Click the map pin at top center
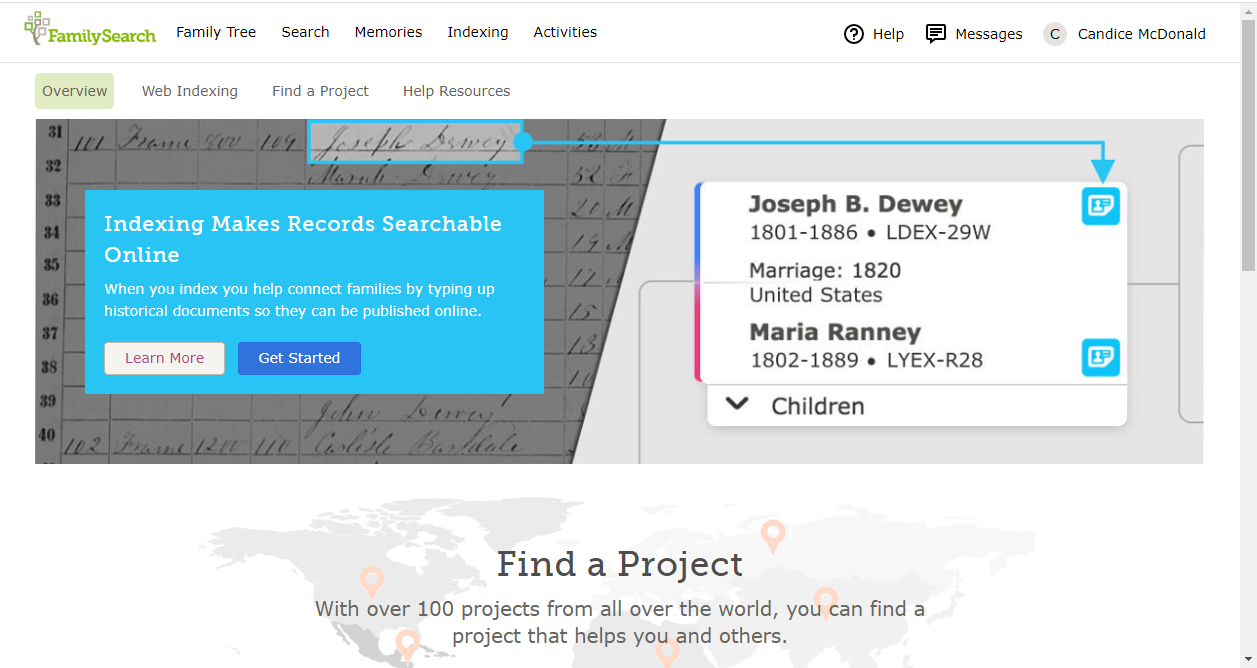The image size is (1257, 668). click(772, 535)
